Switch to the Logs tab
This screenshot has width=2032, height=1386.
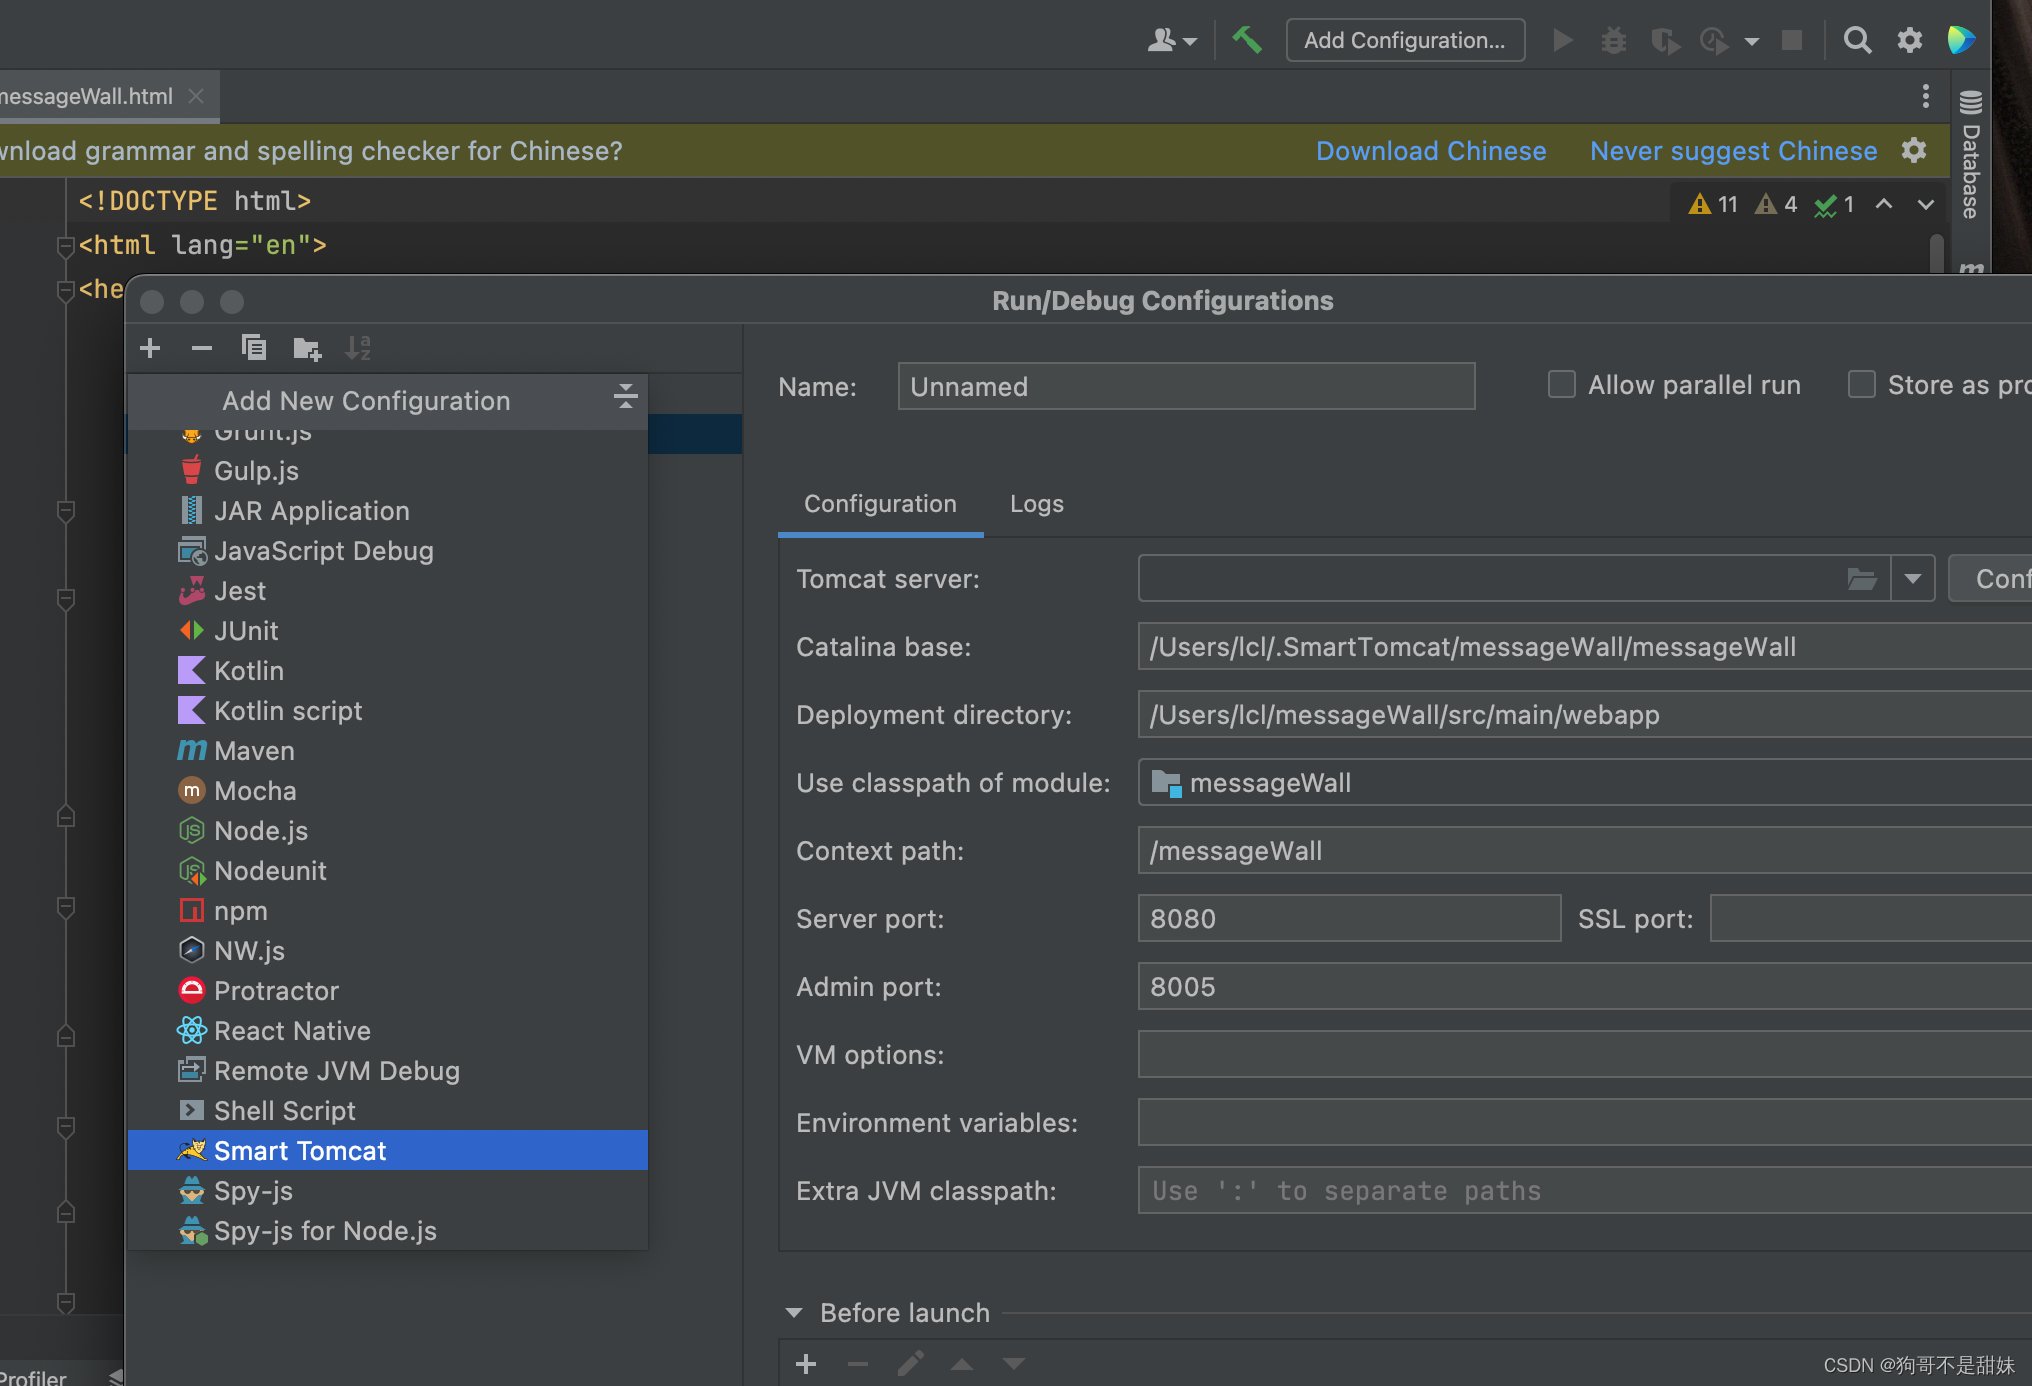(1037, 504)
